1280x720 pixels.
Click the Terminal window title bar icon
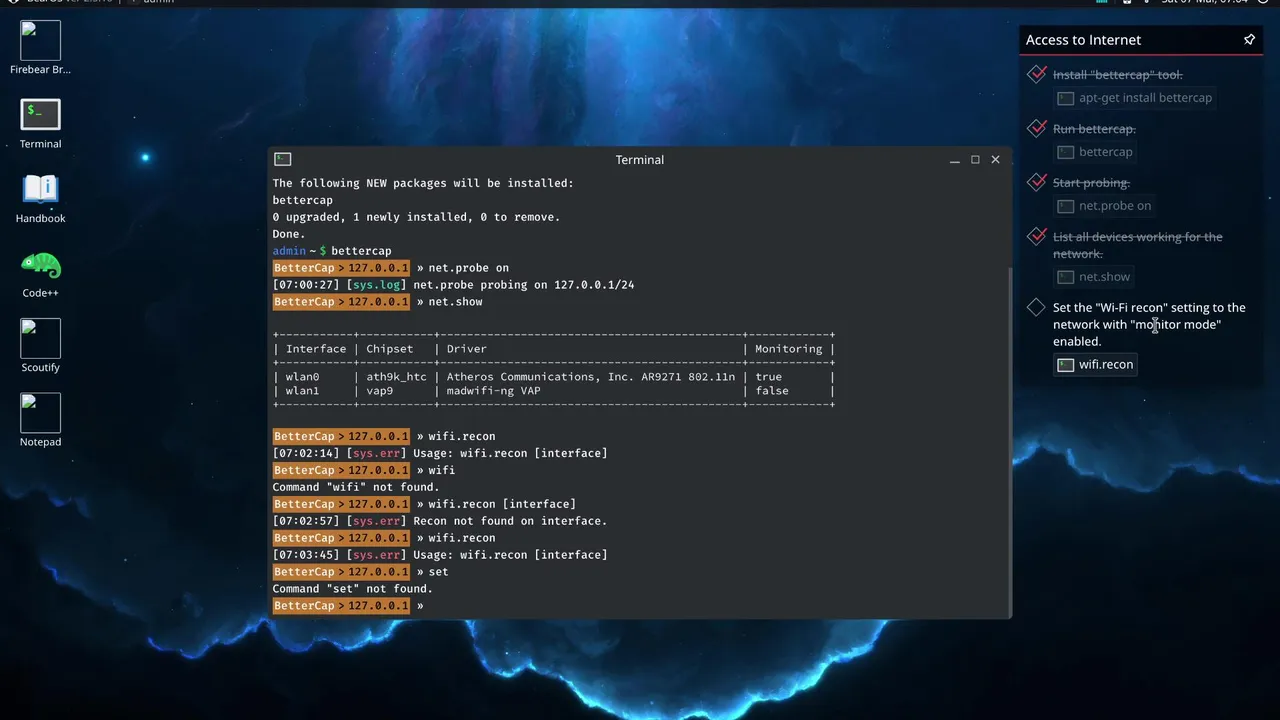tap(283, 159)
